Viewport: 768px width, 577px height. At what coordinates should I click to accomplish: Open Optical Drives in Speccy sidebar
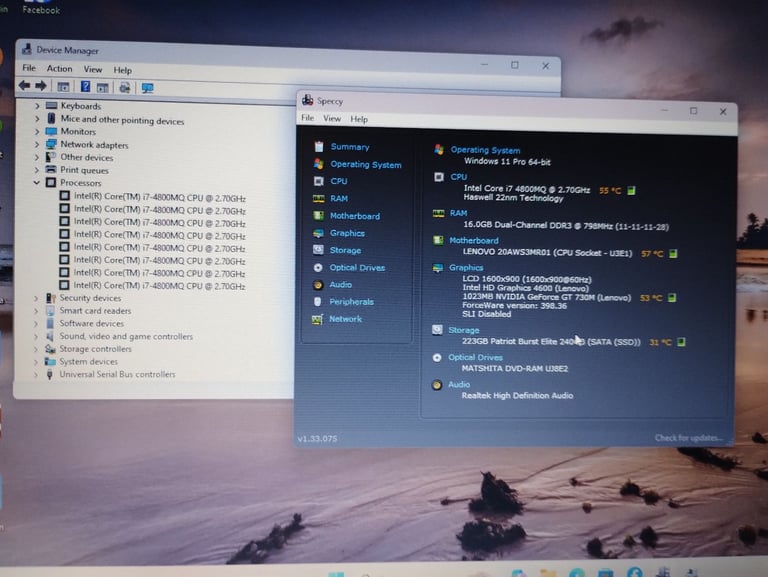[x=357, y=267]
